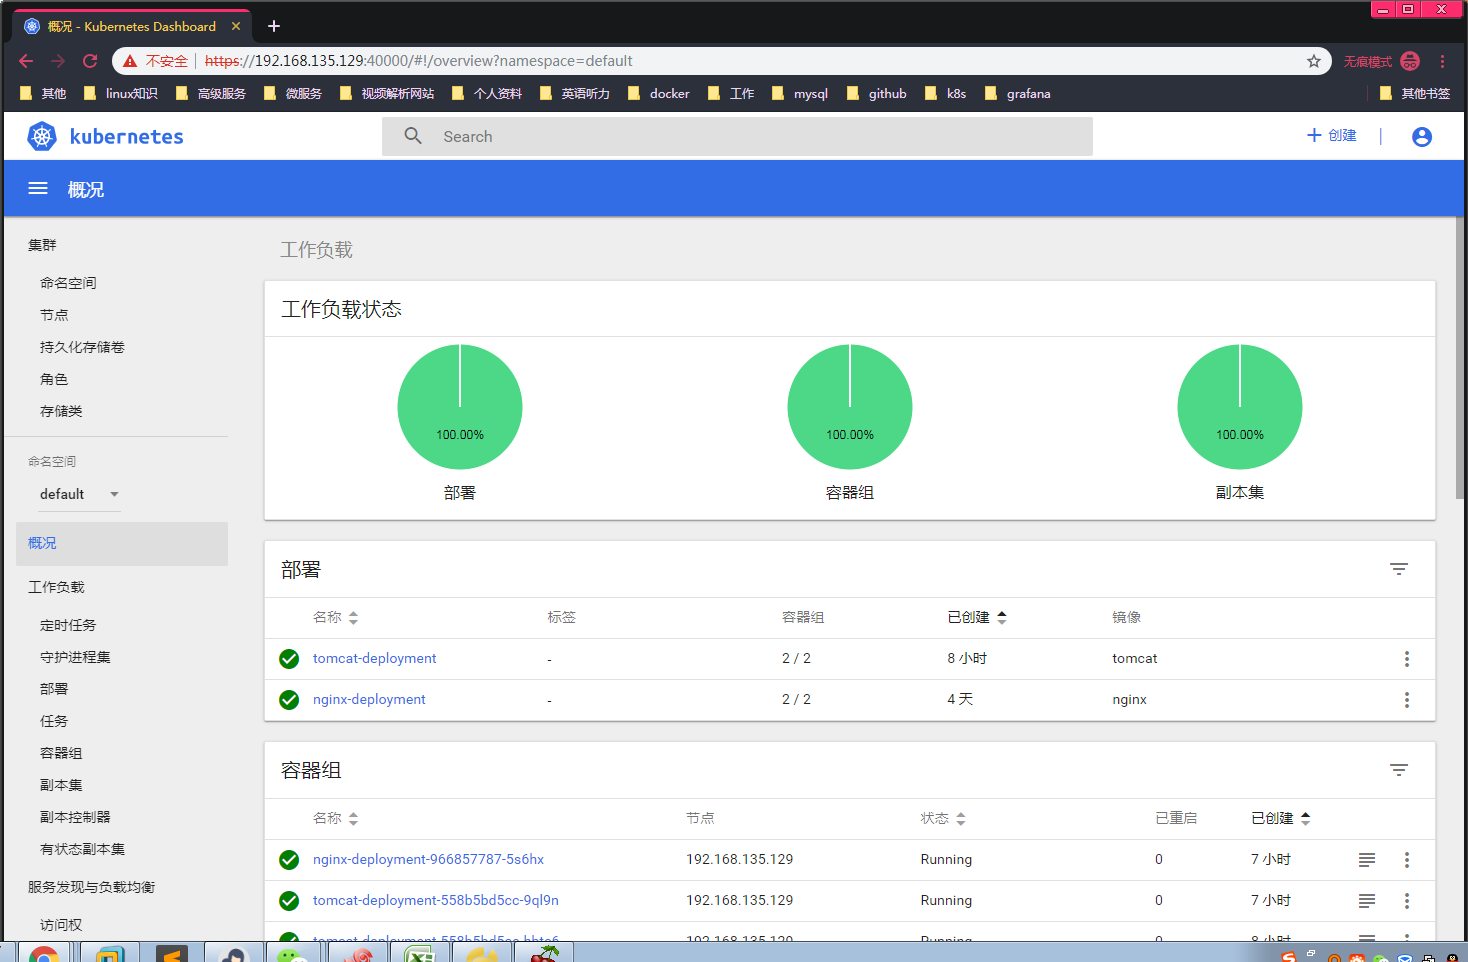Image resolution: width=1468 pixels, height=962 pixels.
Task: Open a new browser tab
Action: pyautogui.click(x=274, y=26)
